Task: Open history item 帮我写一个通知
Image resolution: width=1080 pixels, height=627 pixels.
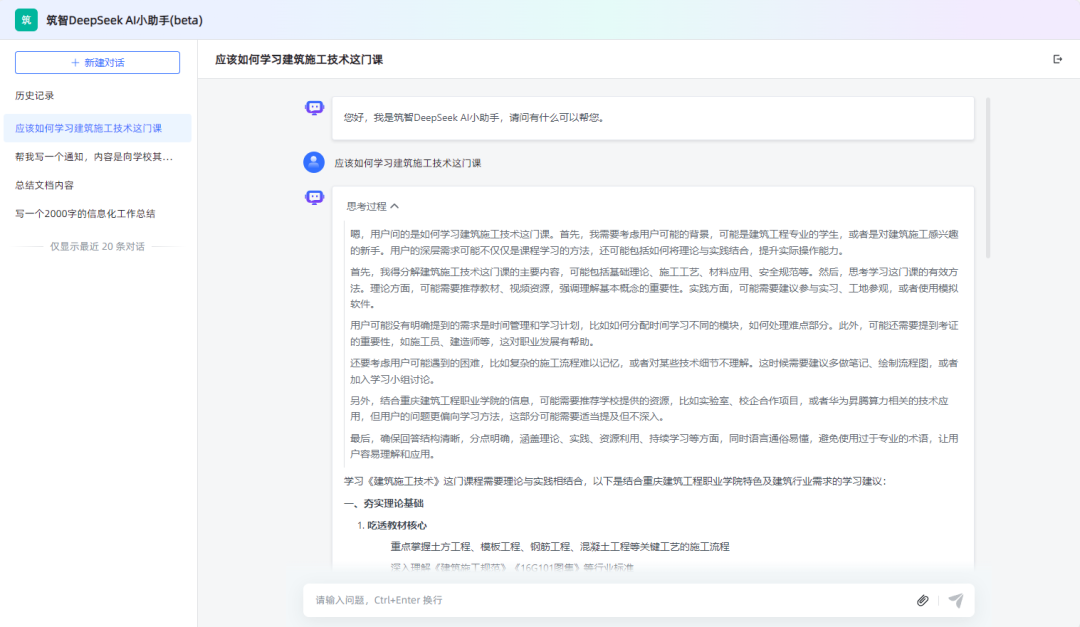Action: 93,157
